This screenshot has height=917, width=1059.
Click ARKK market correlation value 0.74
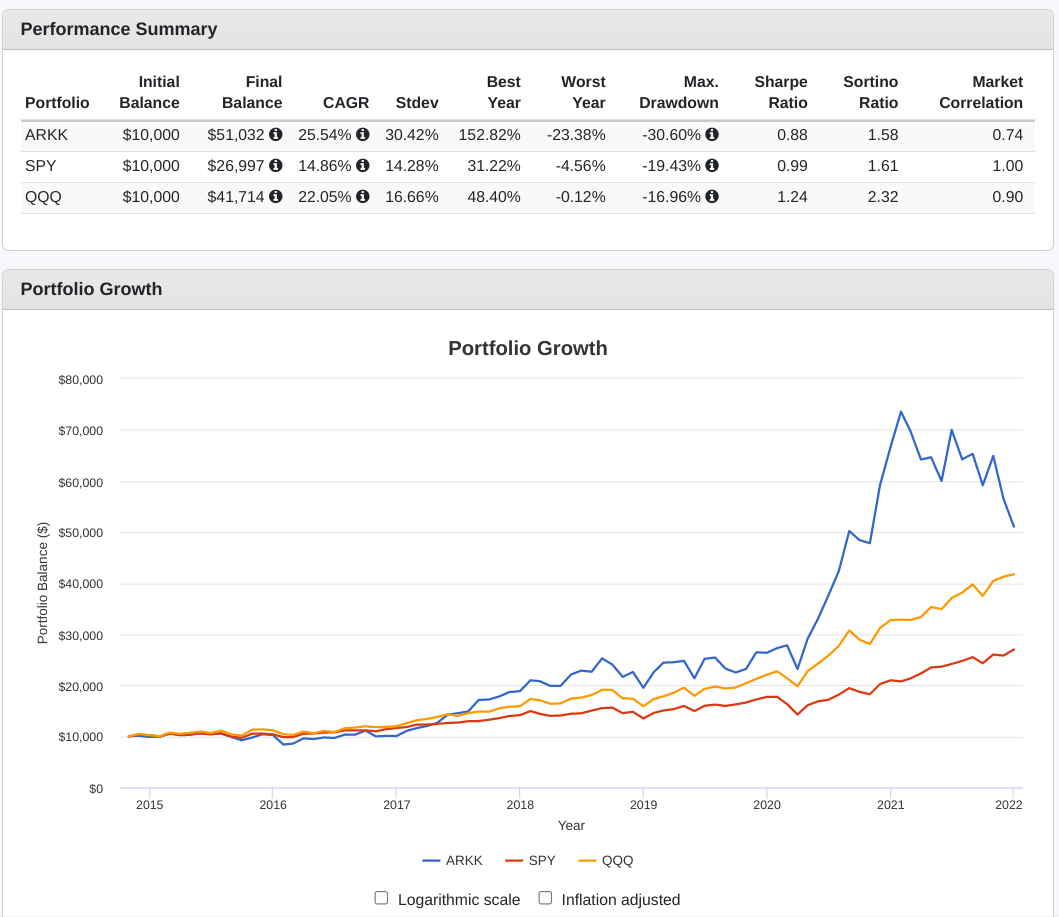pos(1008,135)
